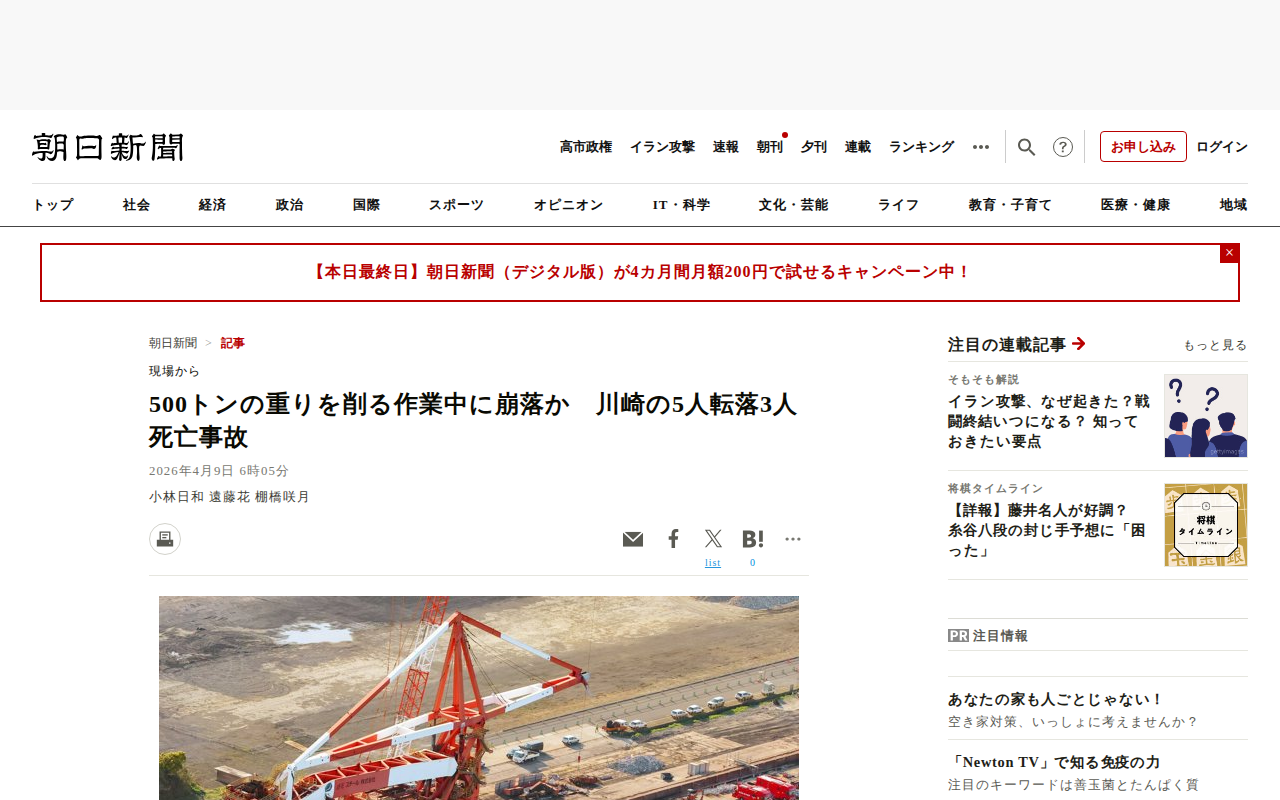Screen dimensions: 1280x800
Task: Follow red arrow beside 注目の連載記事
Action: (1078, 344)
